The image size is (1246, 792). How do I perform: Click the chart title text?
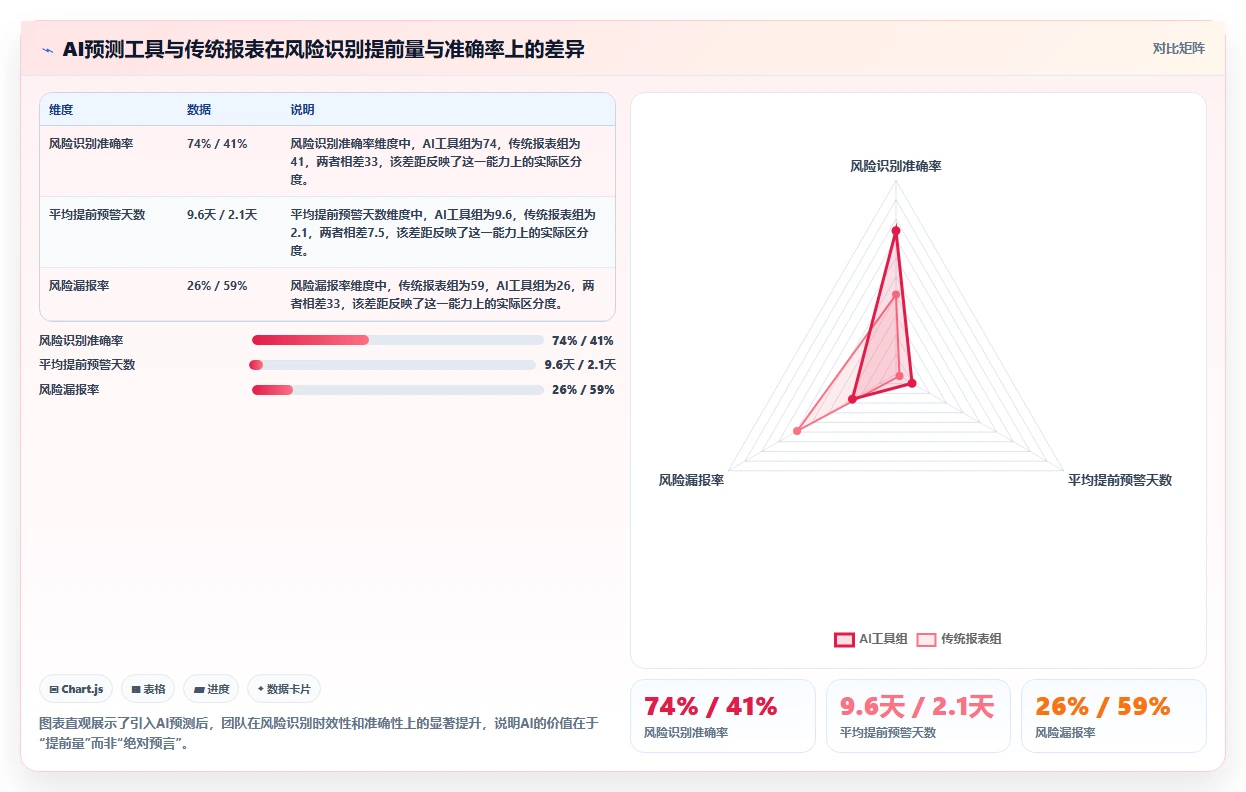[323, 50]
